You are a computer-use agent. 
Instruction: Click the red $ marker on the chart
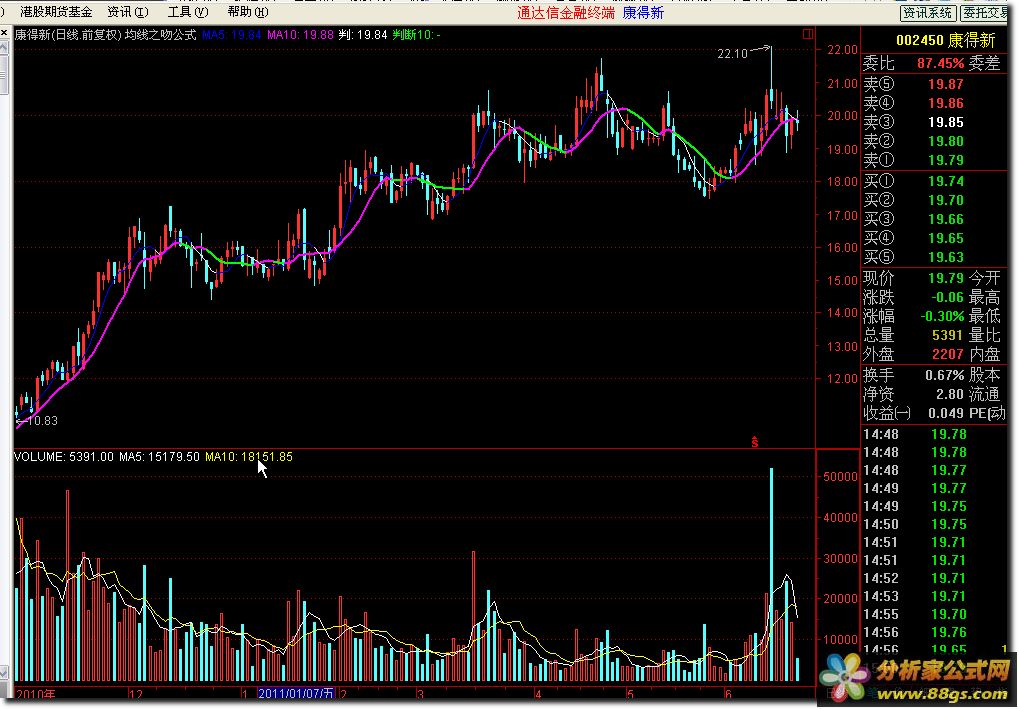click(755, 443)
